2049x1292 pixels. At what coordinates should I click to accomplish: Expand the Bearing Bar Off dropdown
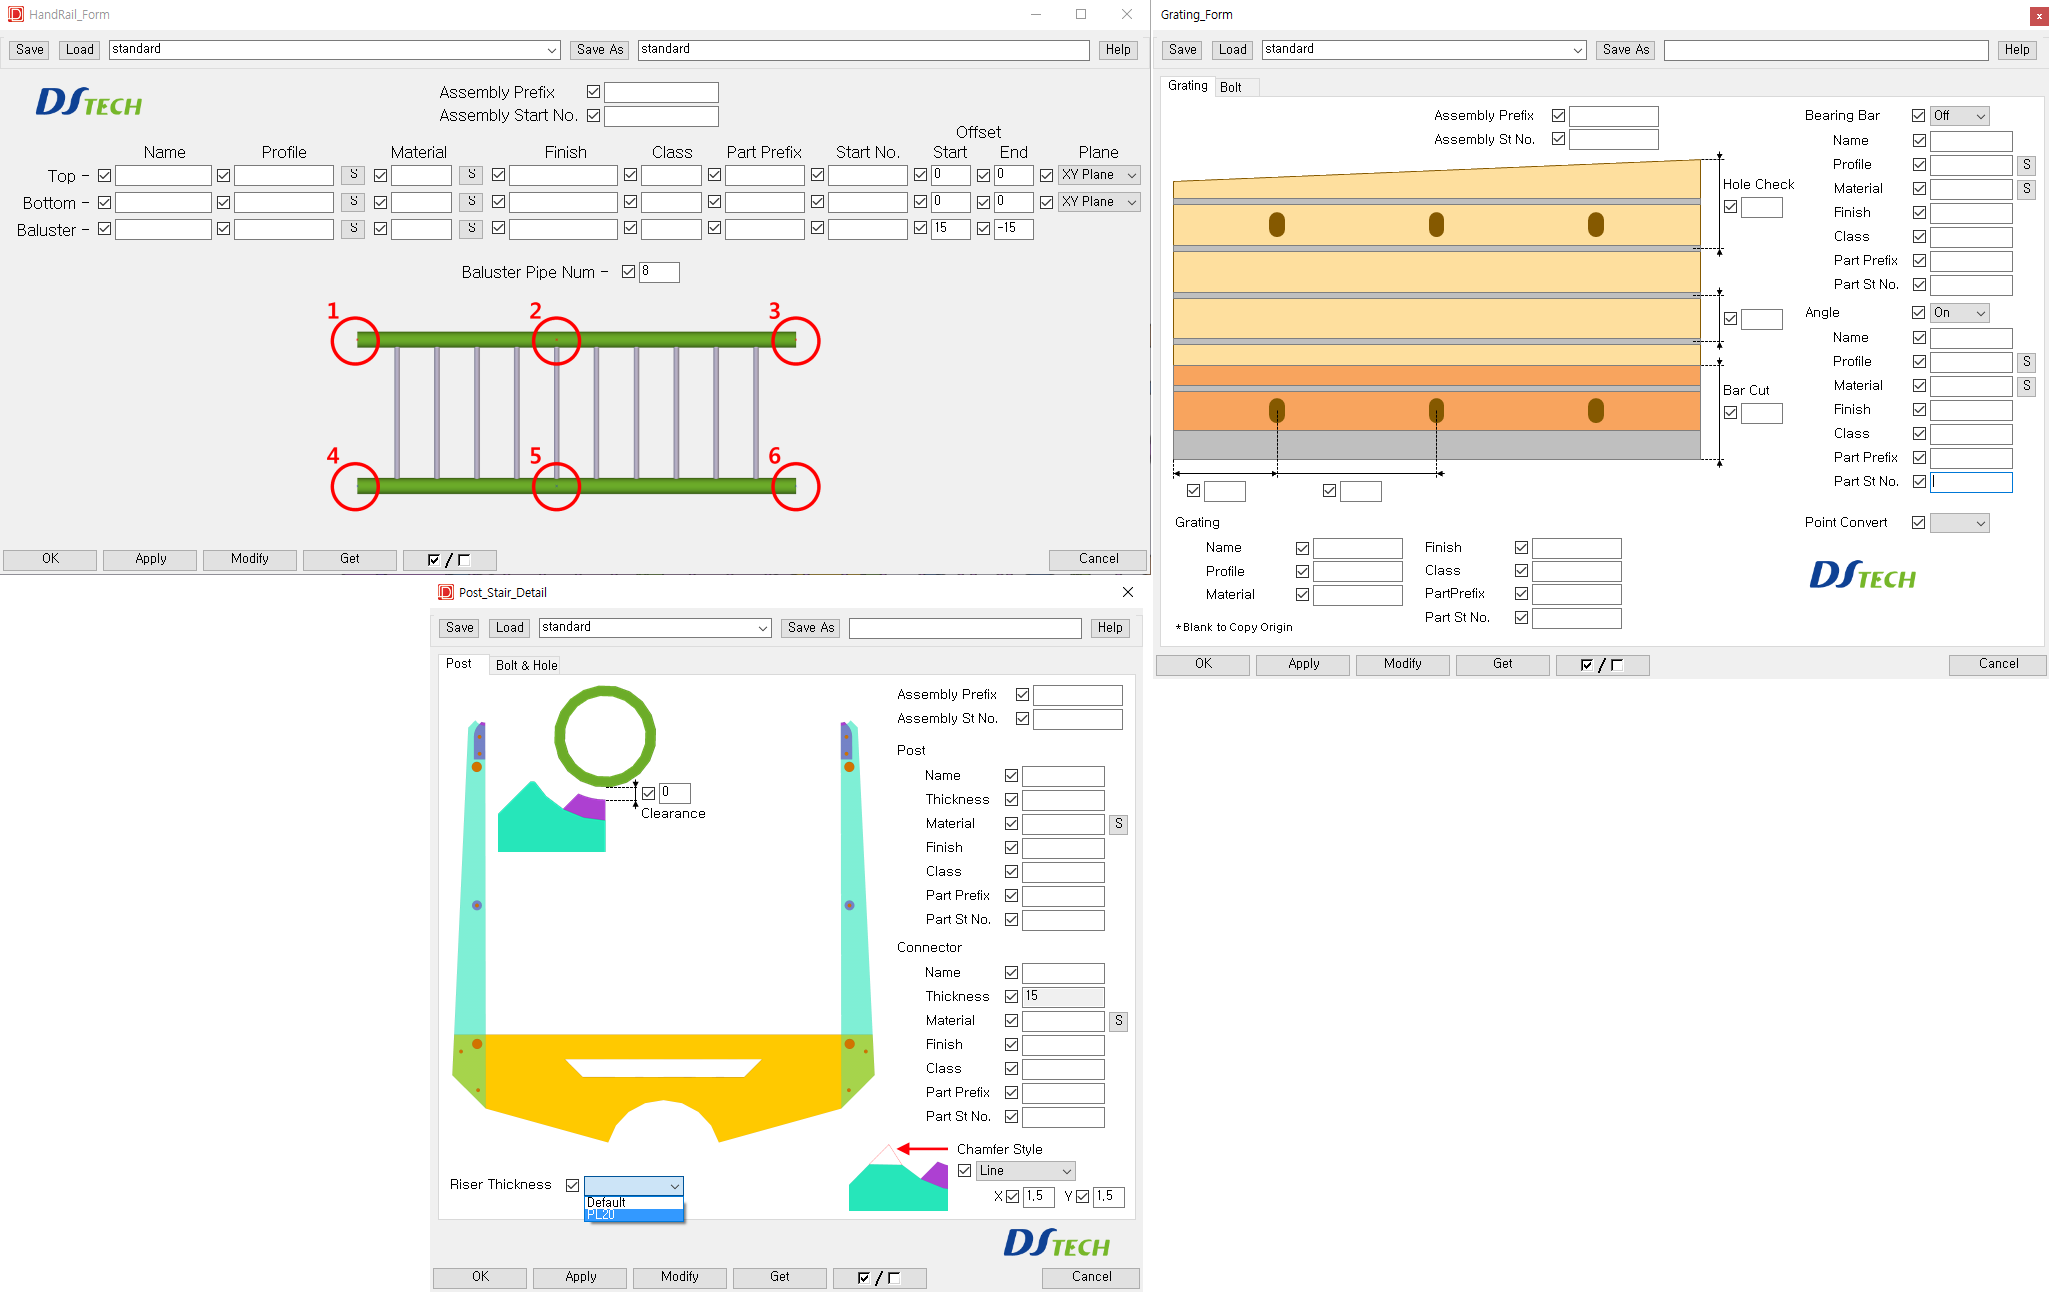tap(1959, 116)
